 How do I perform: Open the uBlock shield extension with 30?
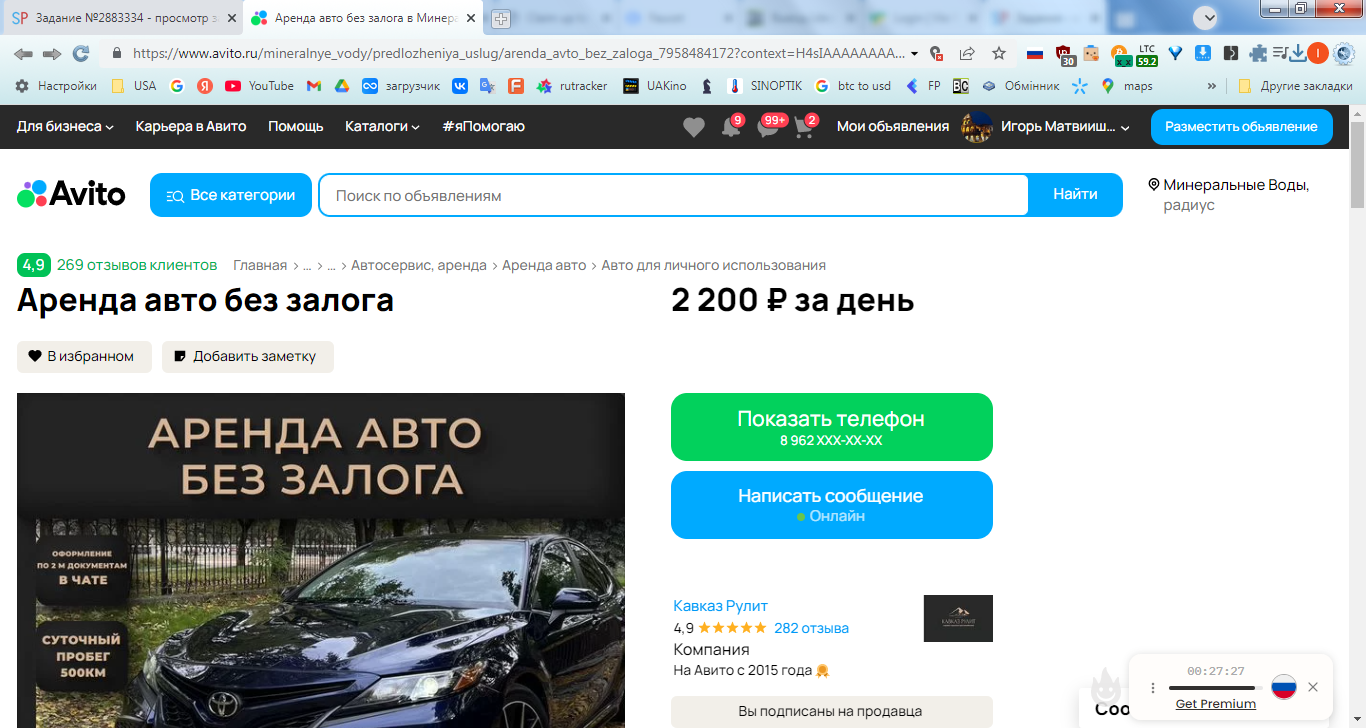pyautogui.click(x=1065, y=55)
